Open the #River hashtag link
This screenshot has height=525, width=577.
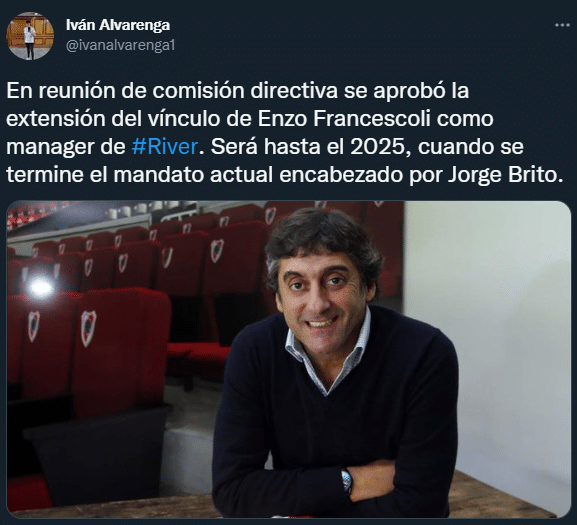(x=164, y=147)
